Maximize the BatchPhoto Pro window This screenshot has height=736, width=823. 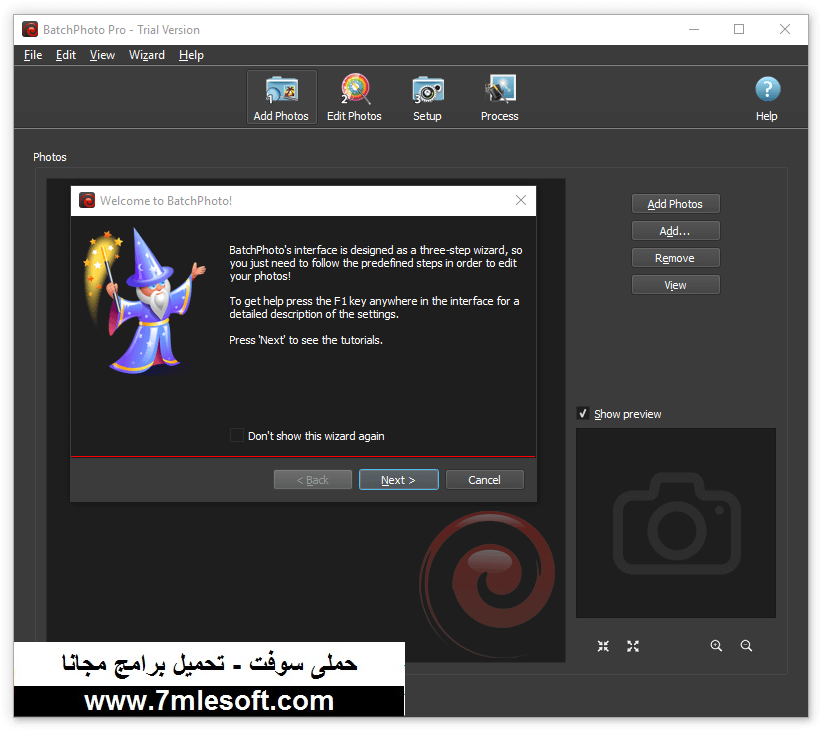pos(739,29)
